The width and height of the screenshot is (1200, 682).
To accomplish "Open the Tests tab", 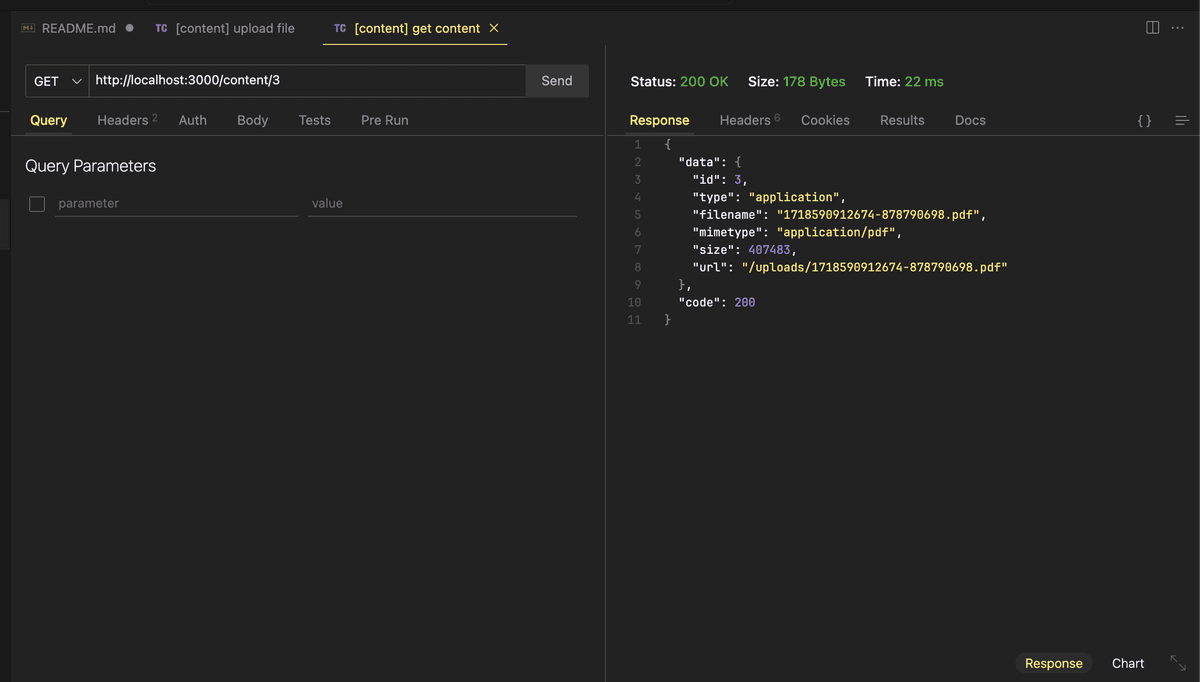I will point(314,120).
